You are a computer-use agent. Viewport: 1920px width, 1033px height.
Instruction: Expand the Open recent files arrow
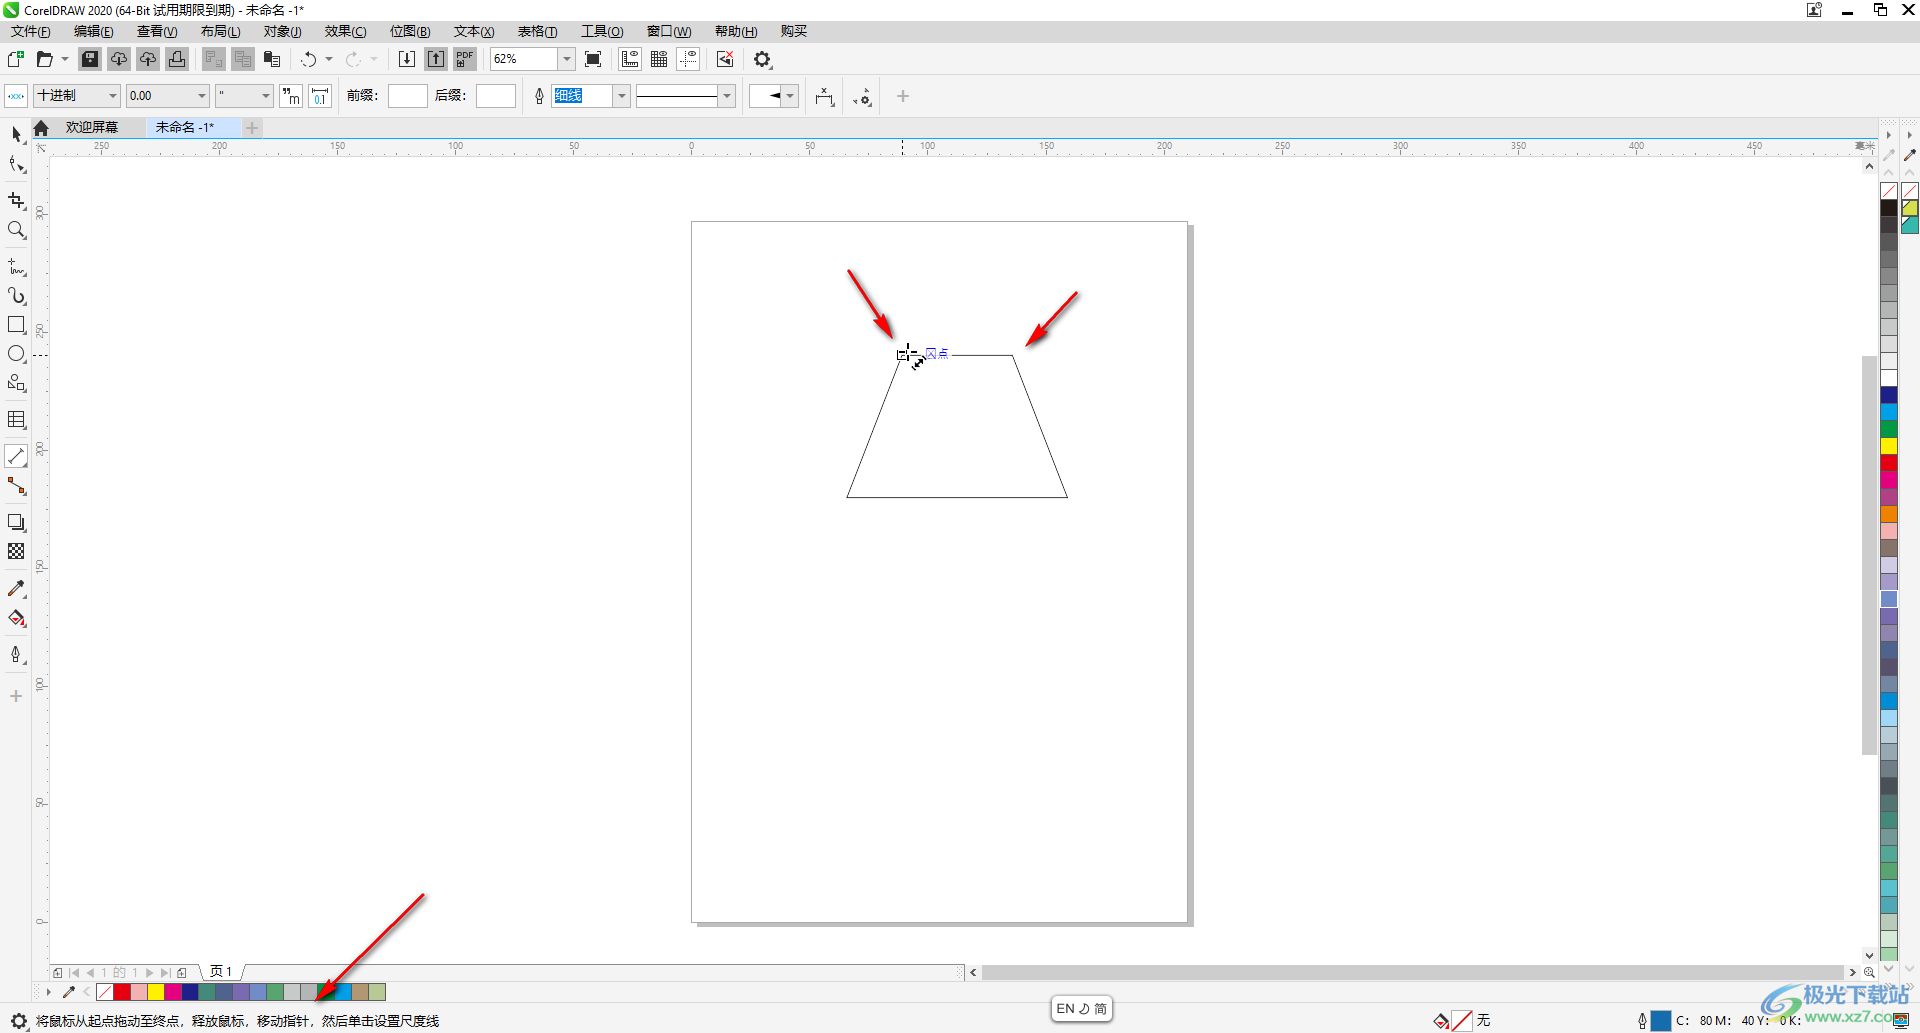tap(65, 59)
